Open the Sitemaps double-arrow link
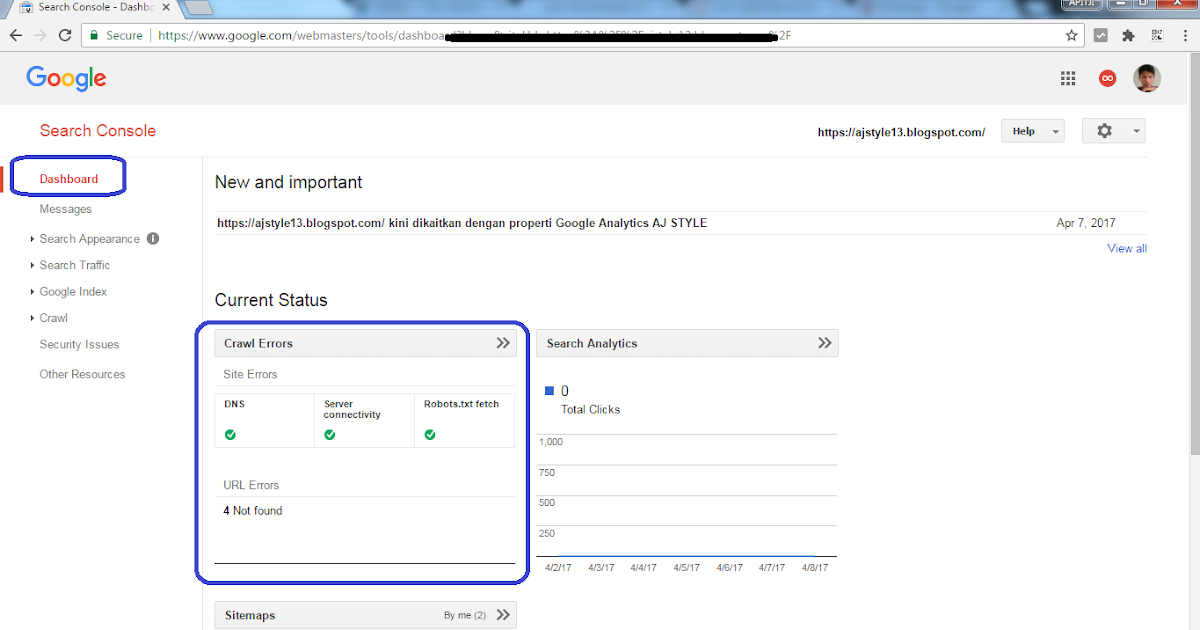The height and width of the screenshot is (630, 1200). 503,615
